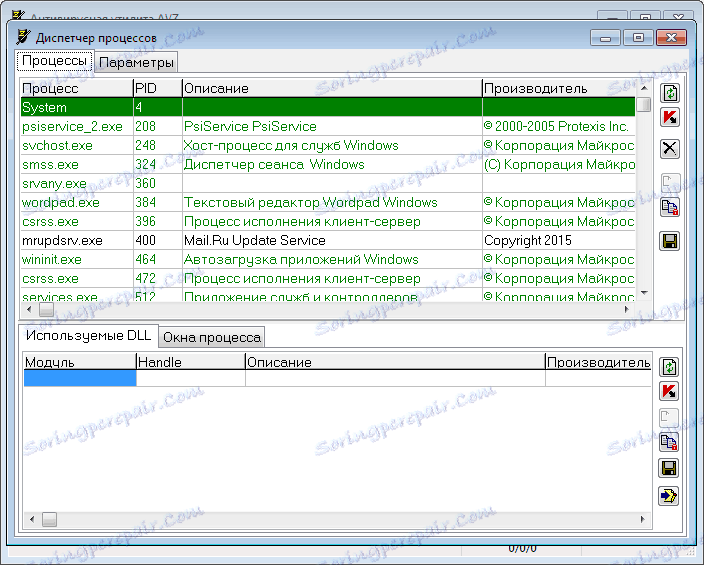Click the horizontal scrollbar thumb of the process list

click(x=46, y=309)
